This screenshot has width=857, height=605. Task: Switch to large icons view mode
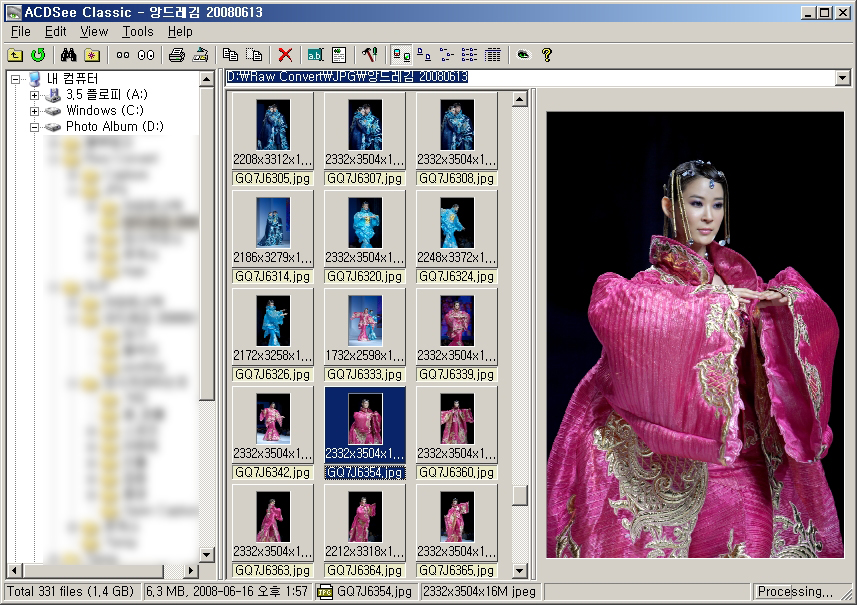(424, 55)
